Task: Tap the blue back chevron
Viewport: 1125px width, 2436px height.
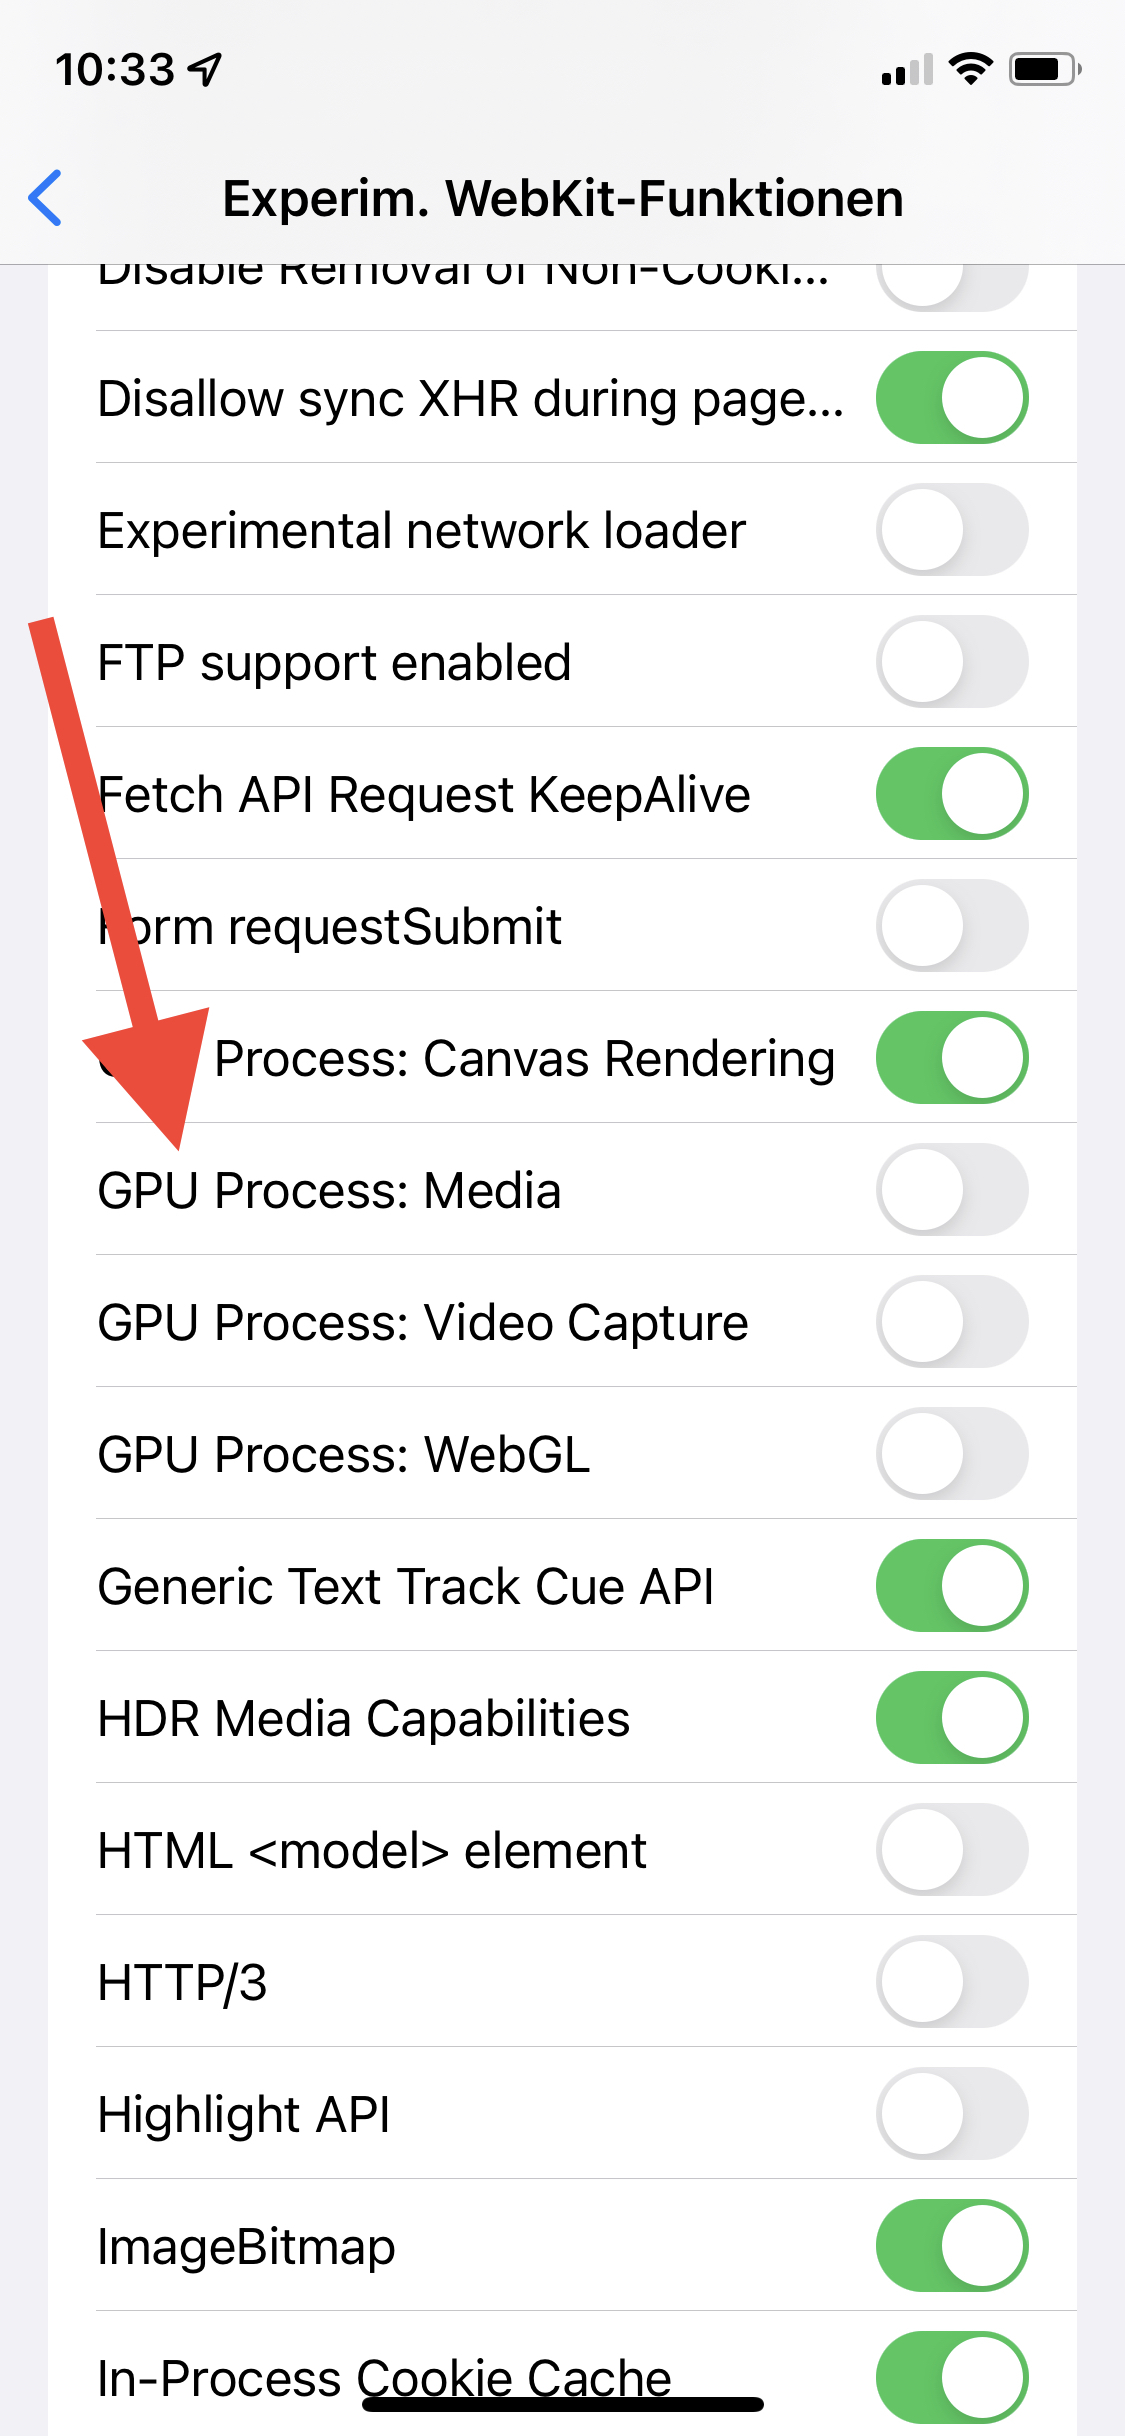Action: coord(46,198)
